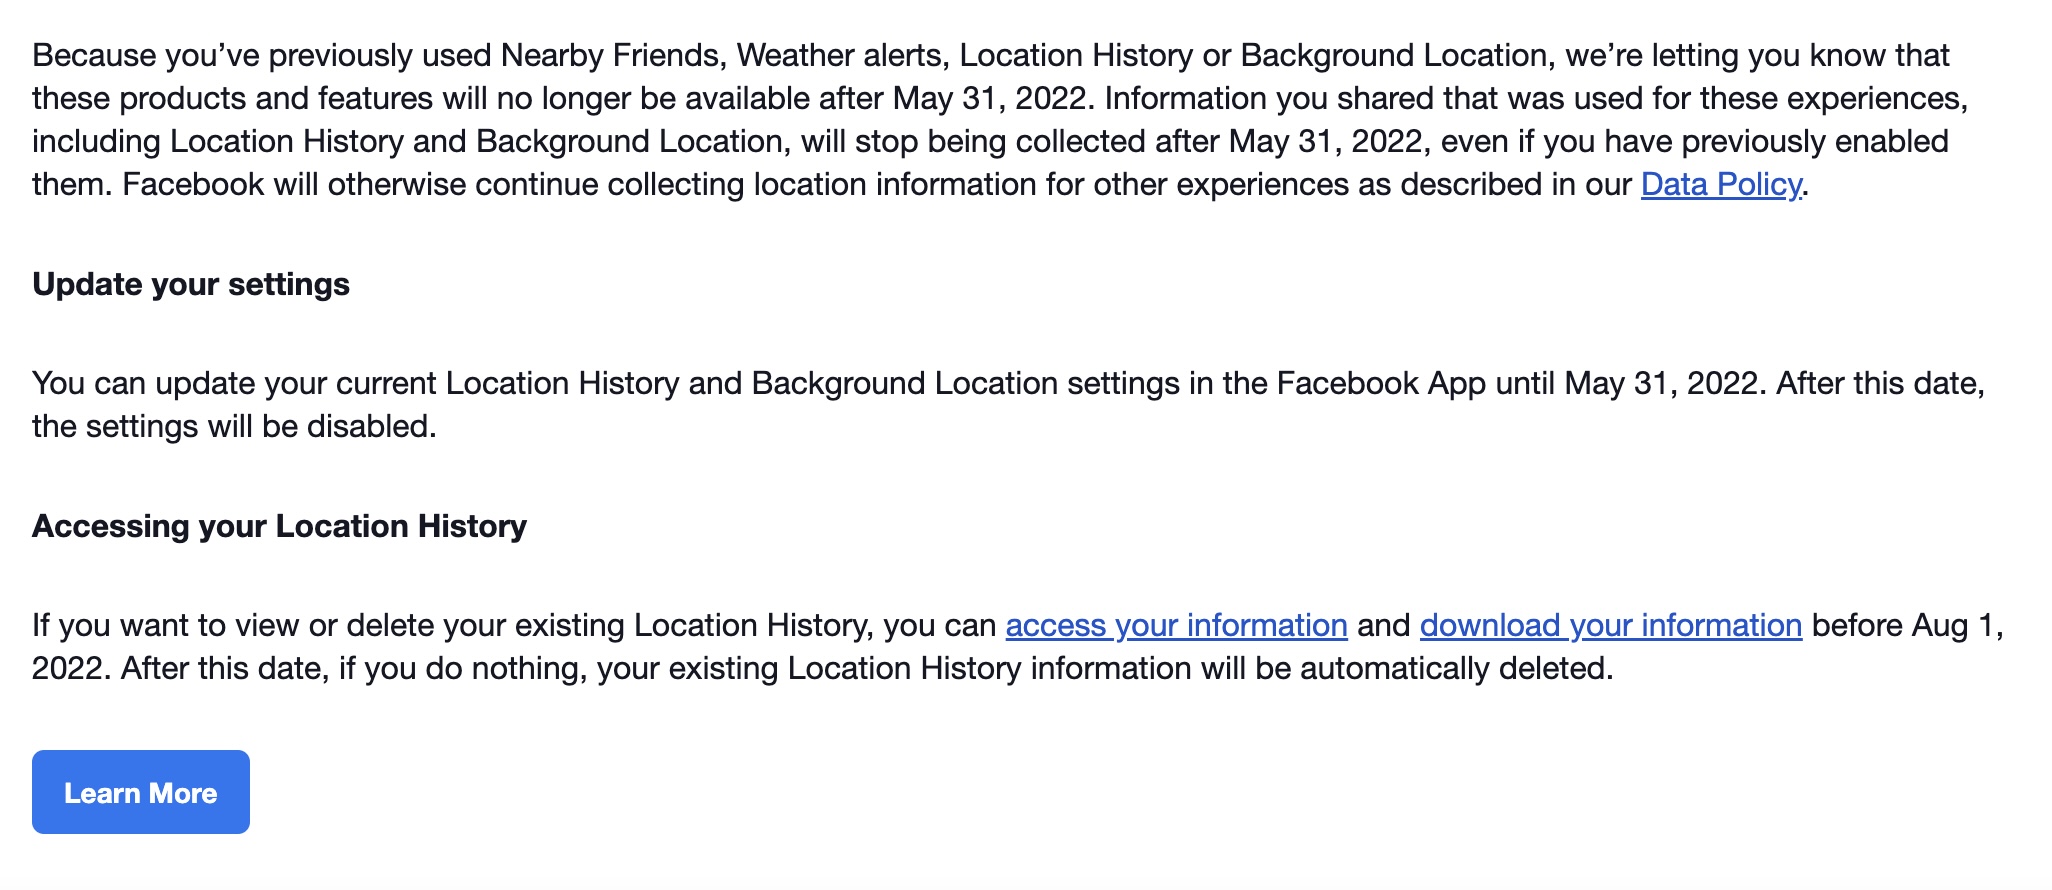Click "the settings will be disabled" sentence
The width and height of the screenshot is (2052, 890).
(x=234, y=427)
